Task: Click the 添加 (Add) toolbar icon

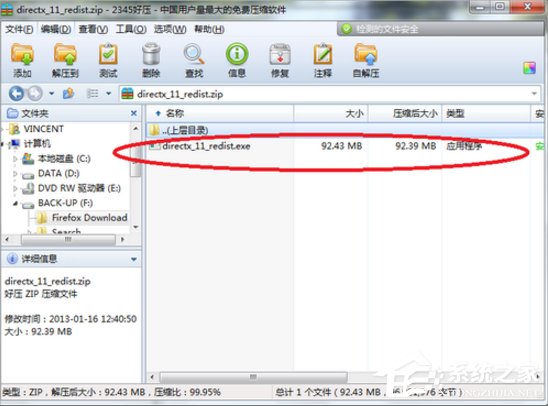Action: point(22,60)
